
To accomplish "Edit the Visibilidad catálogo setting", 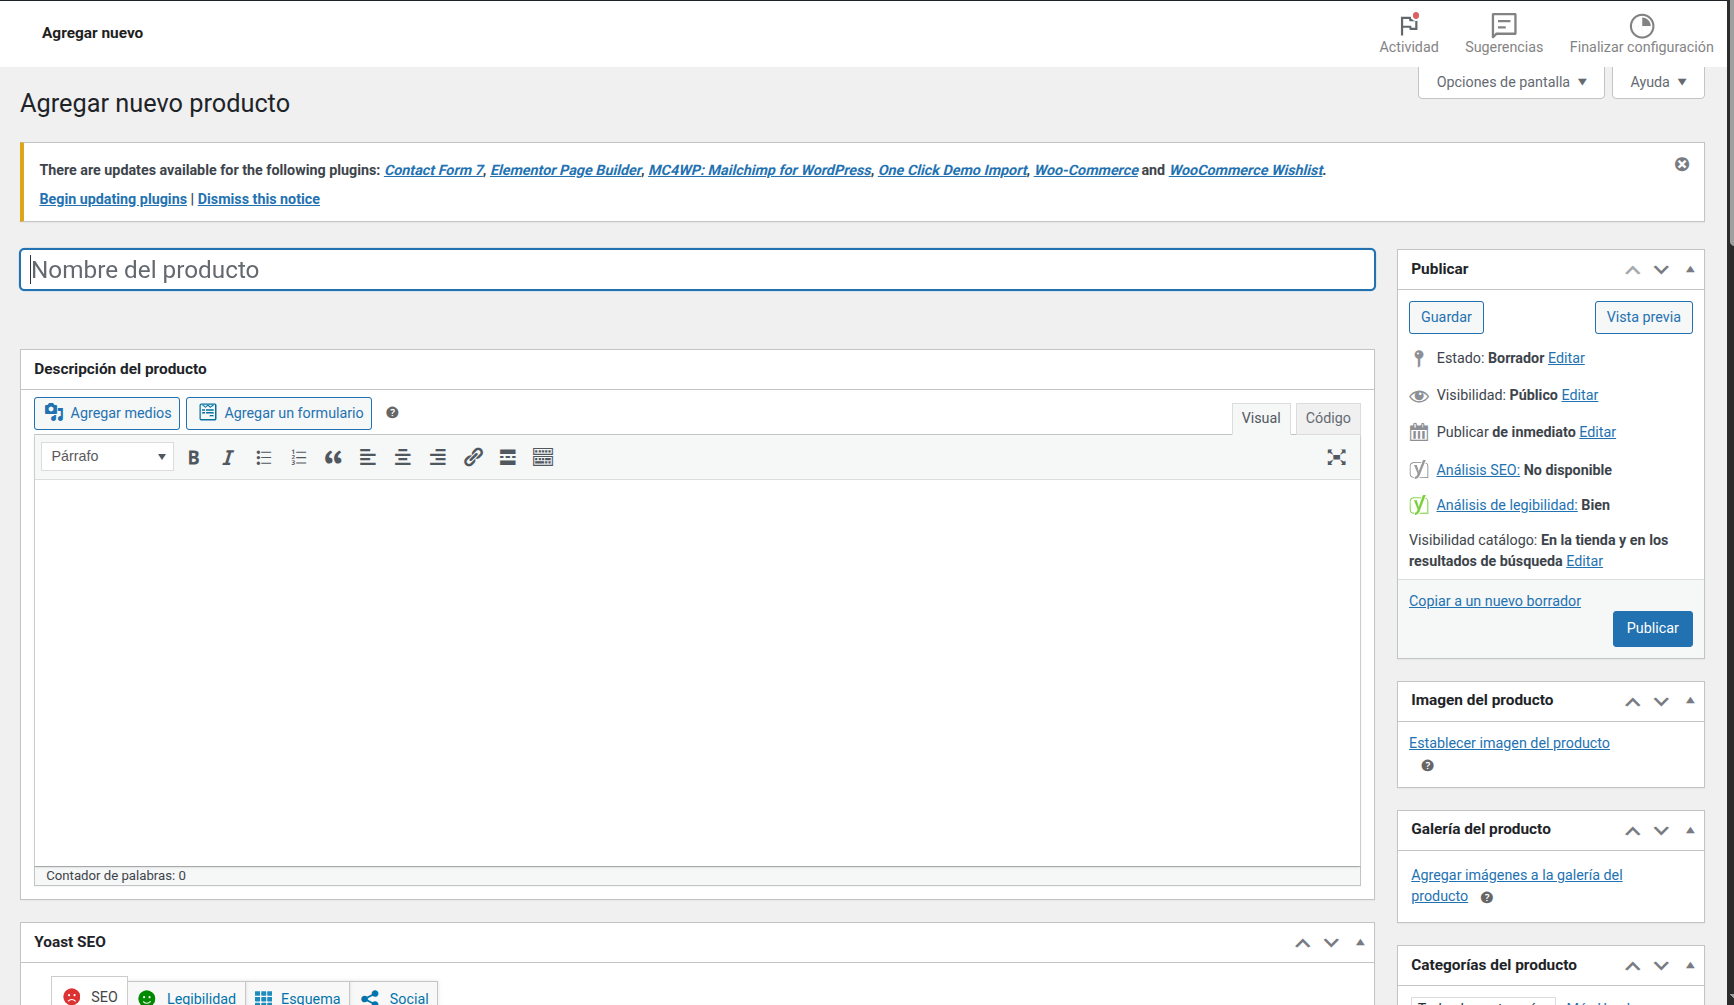I will (x=1584, y=561).
